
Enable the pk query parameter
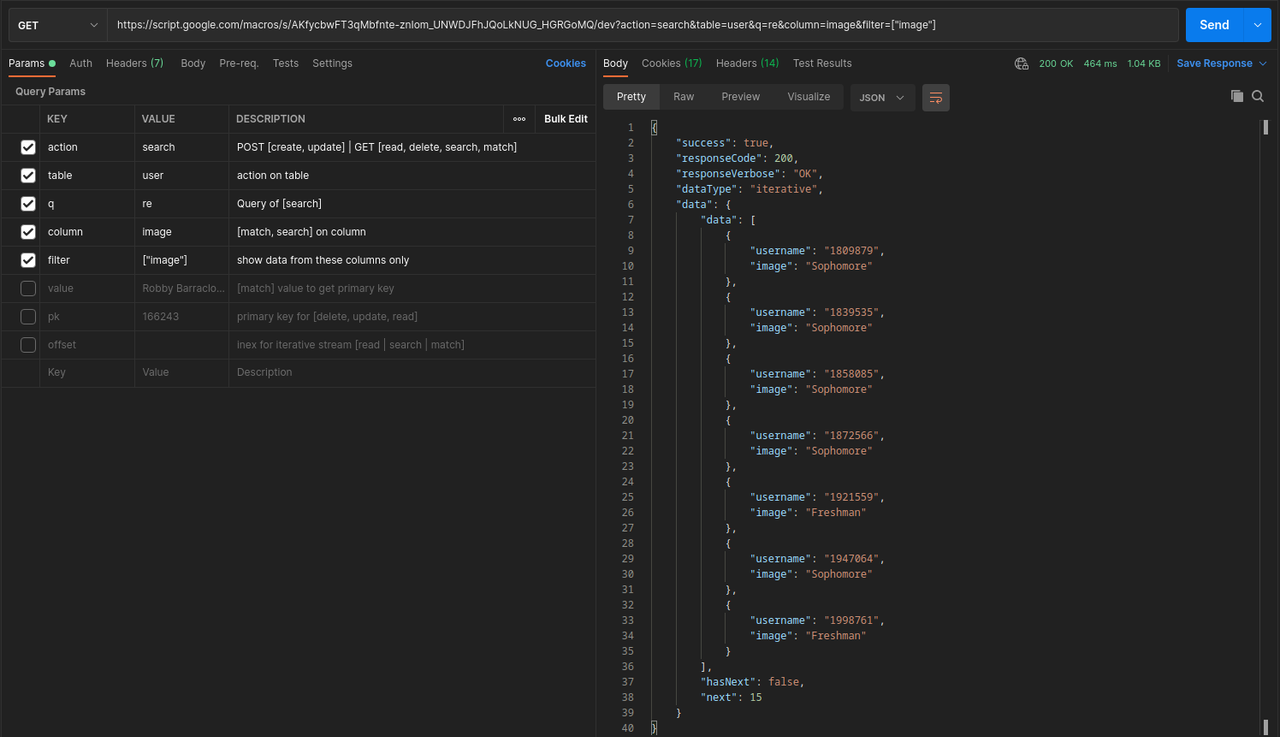(28, 316)
